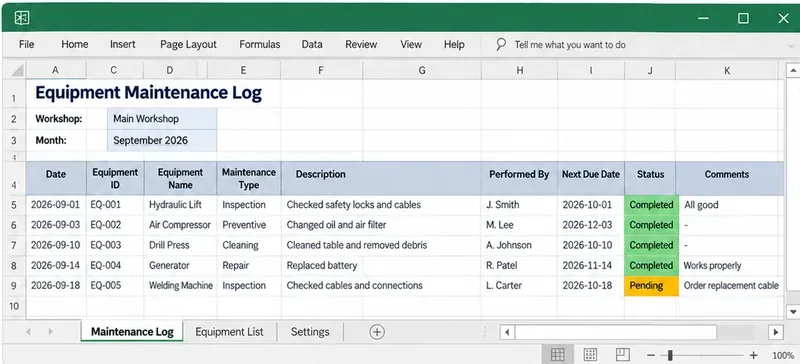Open the Data tab
Viewport: 800px width, 364px height.
(312, 44)
